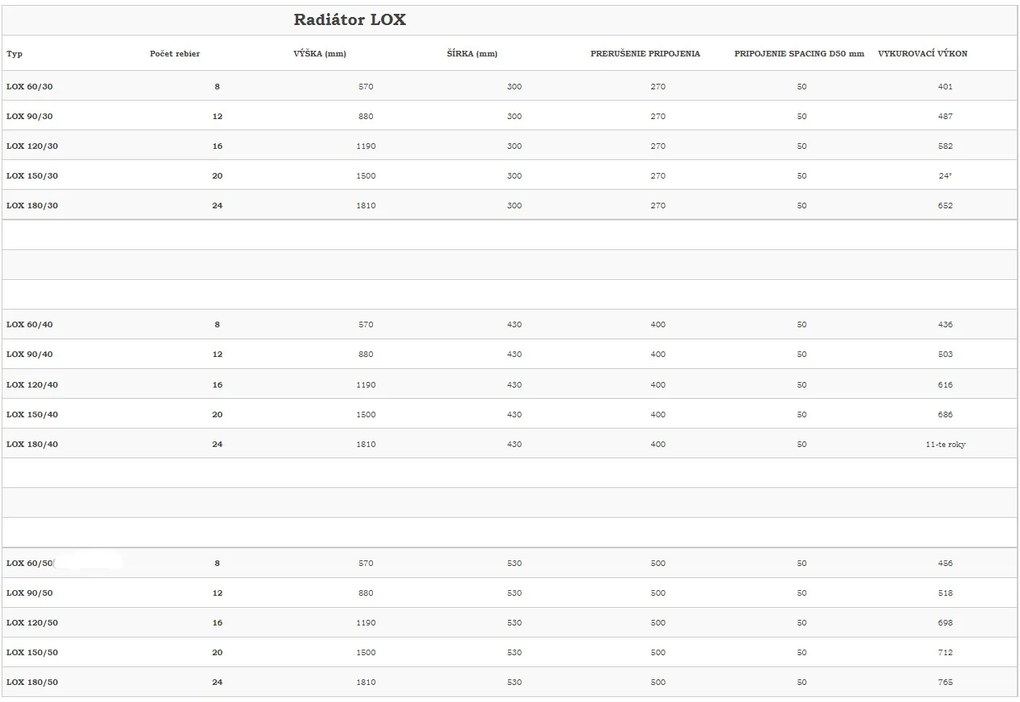The image size is (1020, 702).
Task: Click the LOX 120/50 type cell
Action: pos(32,623)
